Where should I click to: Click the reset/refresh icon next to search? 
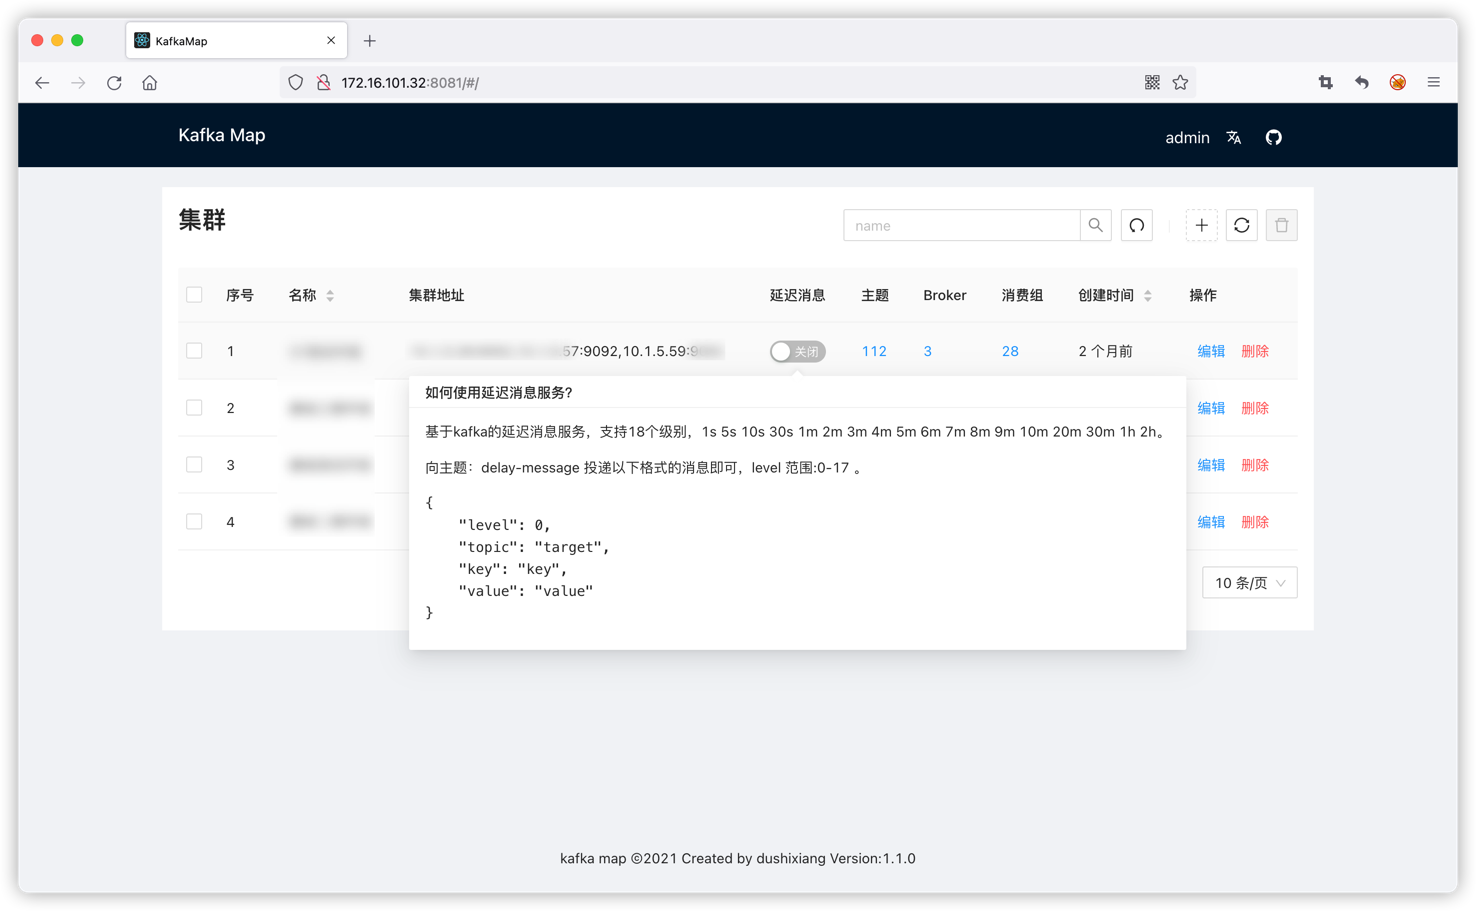point(1136,225)
